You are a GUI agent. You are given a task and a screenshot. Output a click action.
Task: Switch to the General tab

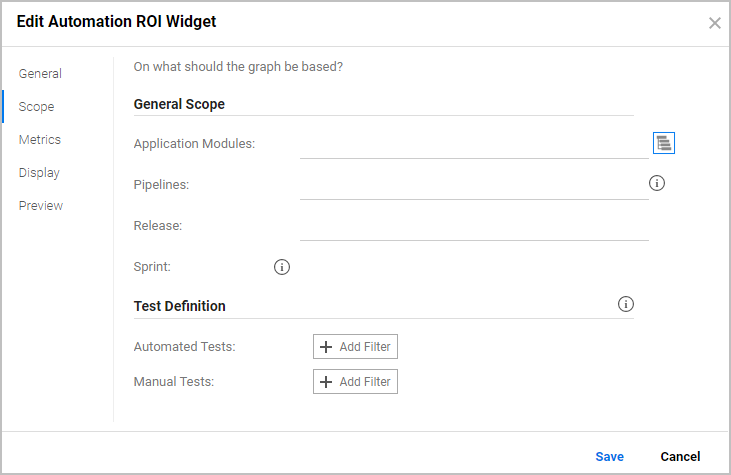[x=40, y=74]
